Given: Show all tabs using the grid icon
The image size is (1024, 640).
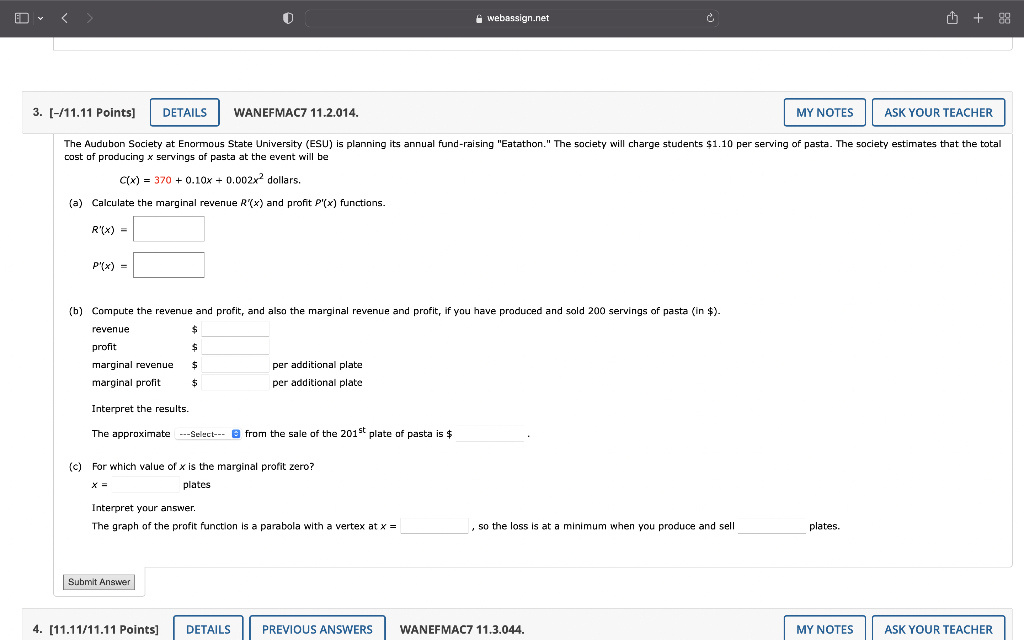Looking at the screenshot, I should point(1003,17).
